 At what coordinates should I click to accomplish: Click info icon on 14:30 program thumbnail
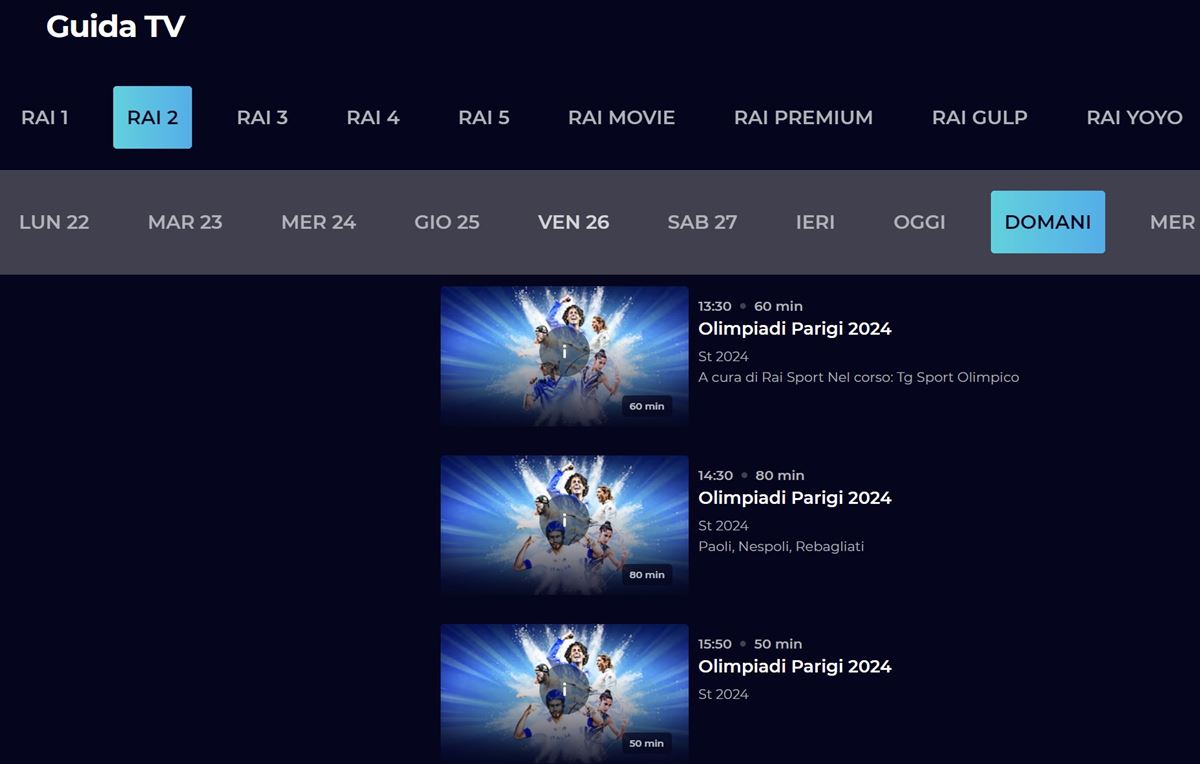(x=564, y=521)
